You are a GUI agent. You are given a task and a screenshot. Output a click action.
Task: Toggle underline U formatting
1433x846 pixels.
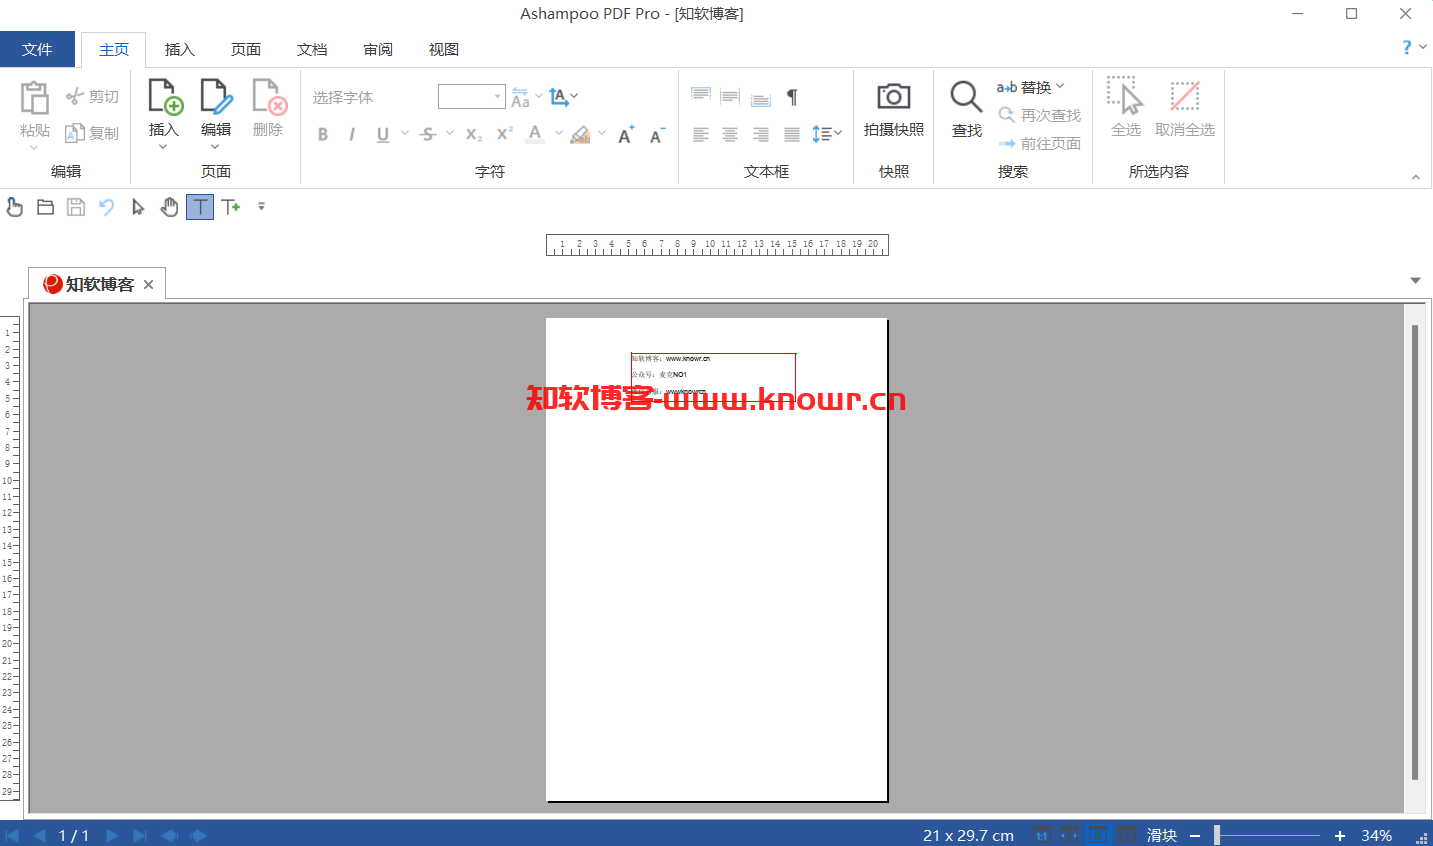(x=383, y=134)
